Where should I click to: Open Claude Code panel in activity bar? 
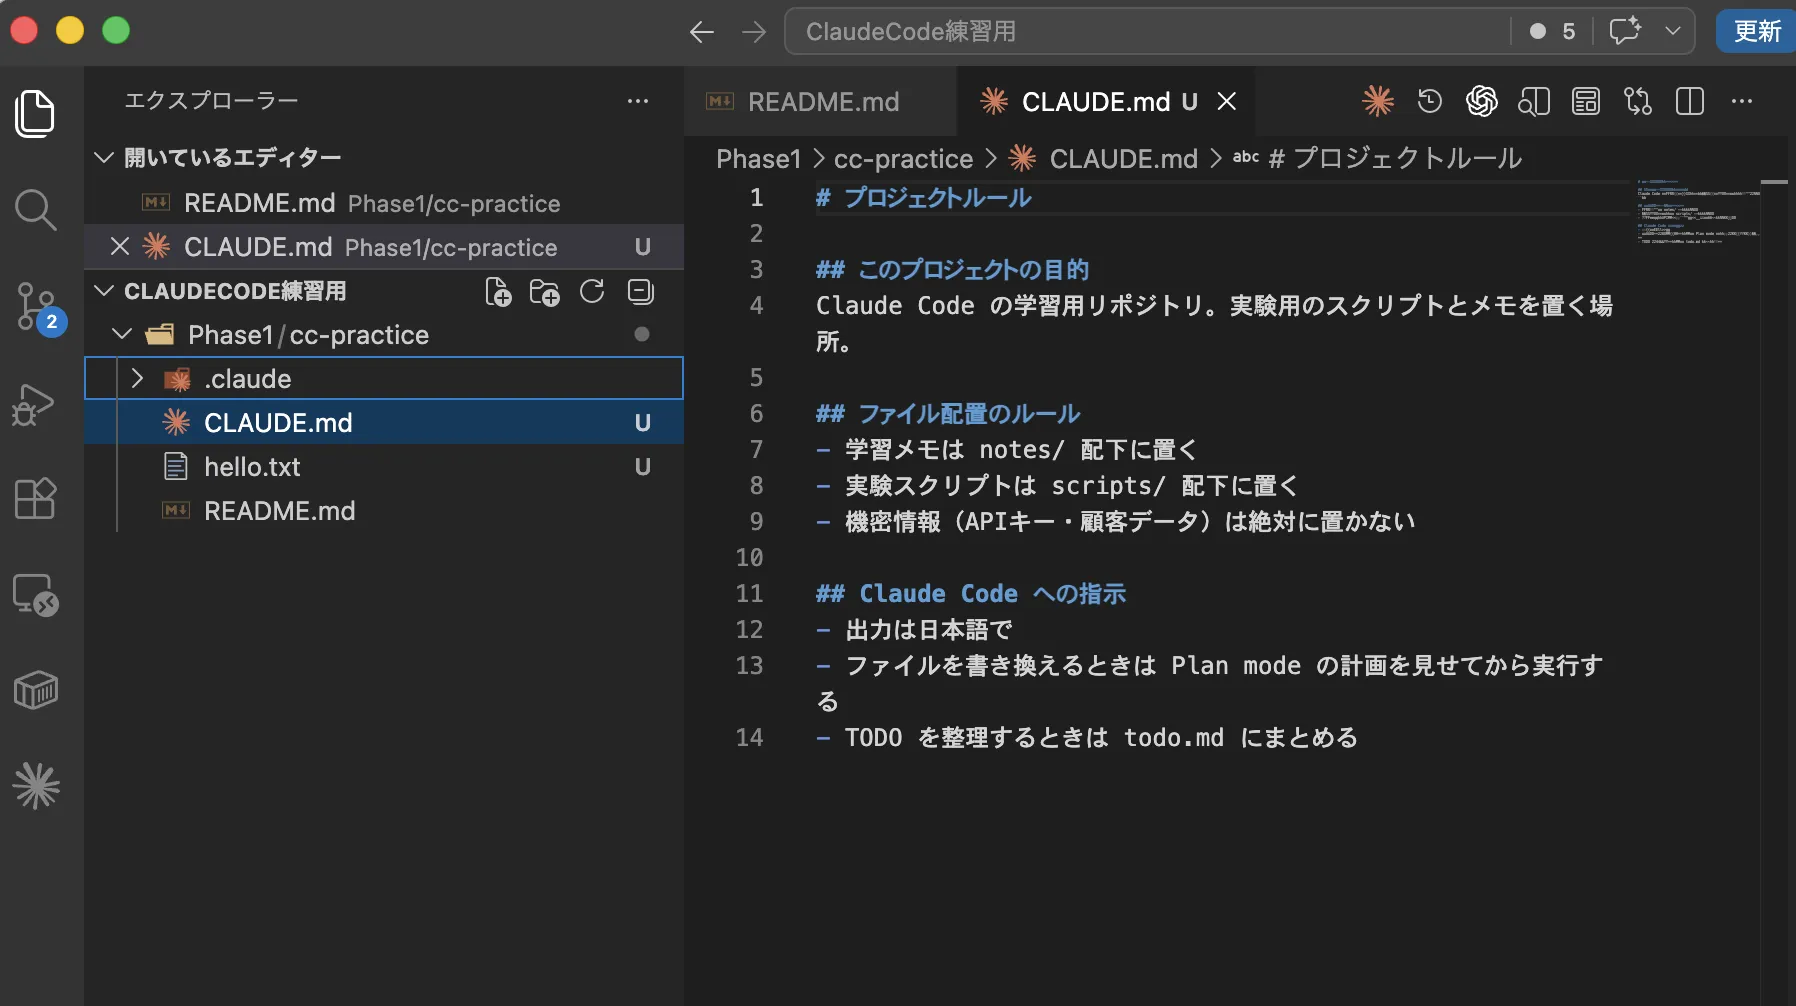coord(36,786)
